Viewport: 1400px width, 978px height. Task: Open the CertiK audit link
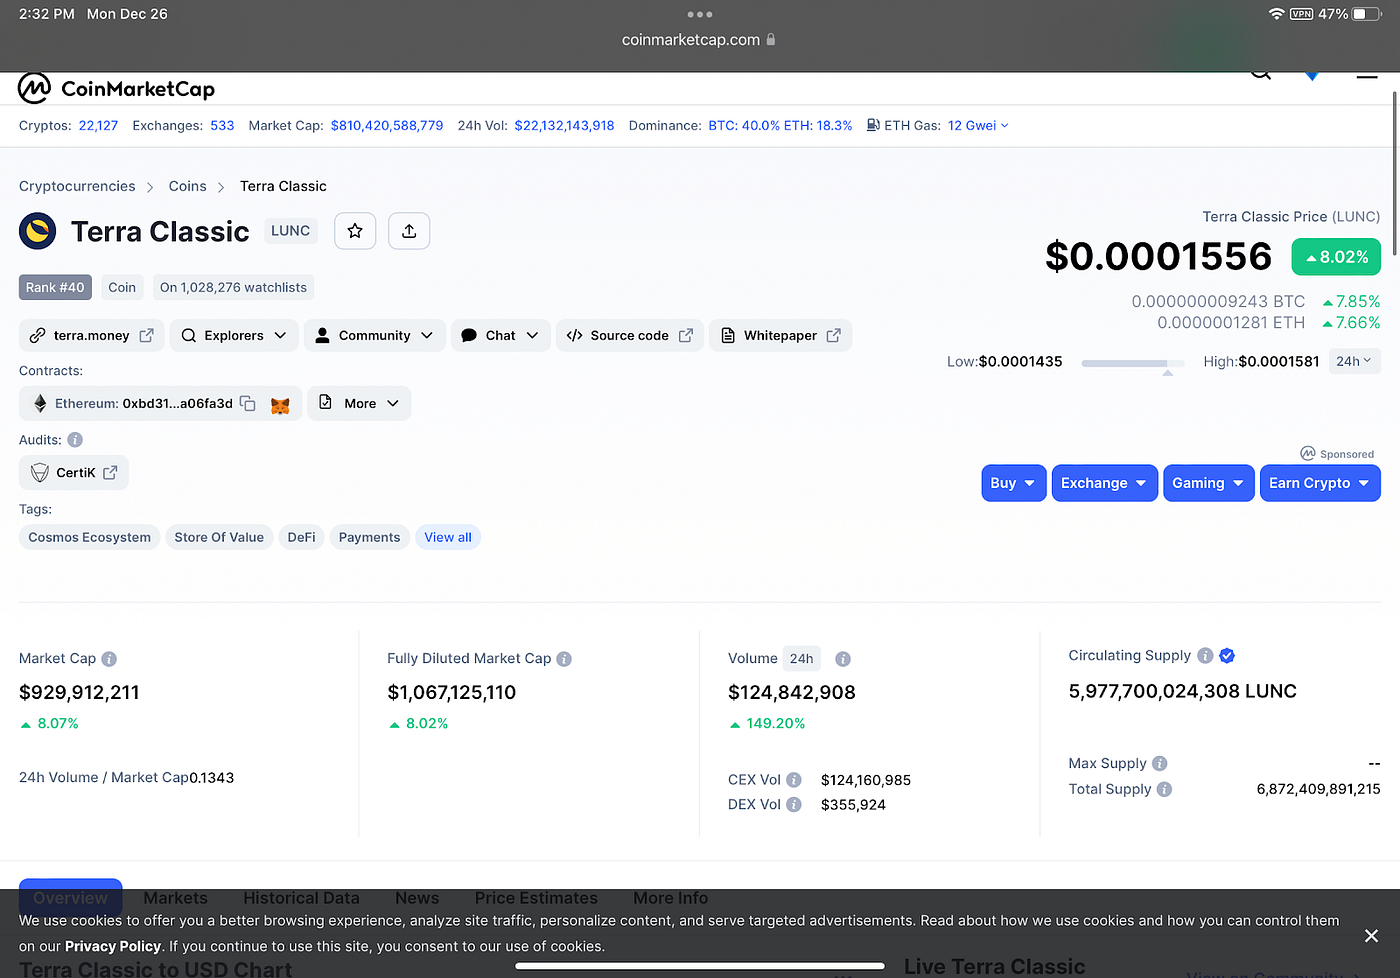[x=73, y=472]
